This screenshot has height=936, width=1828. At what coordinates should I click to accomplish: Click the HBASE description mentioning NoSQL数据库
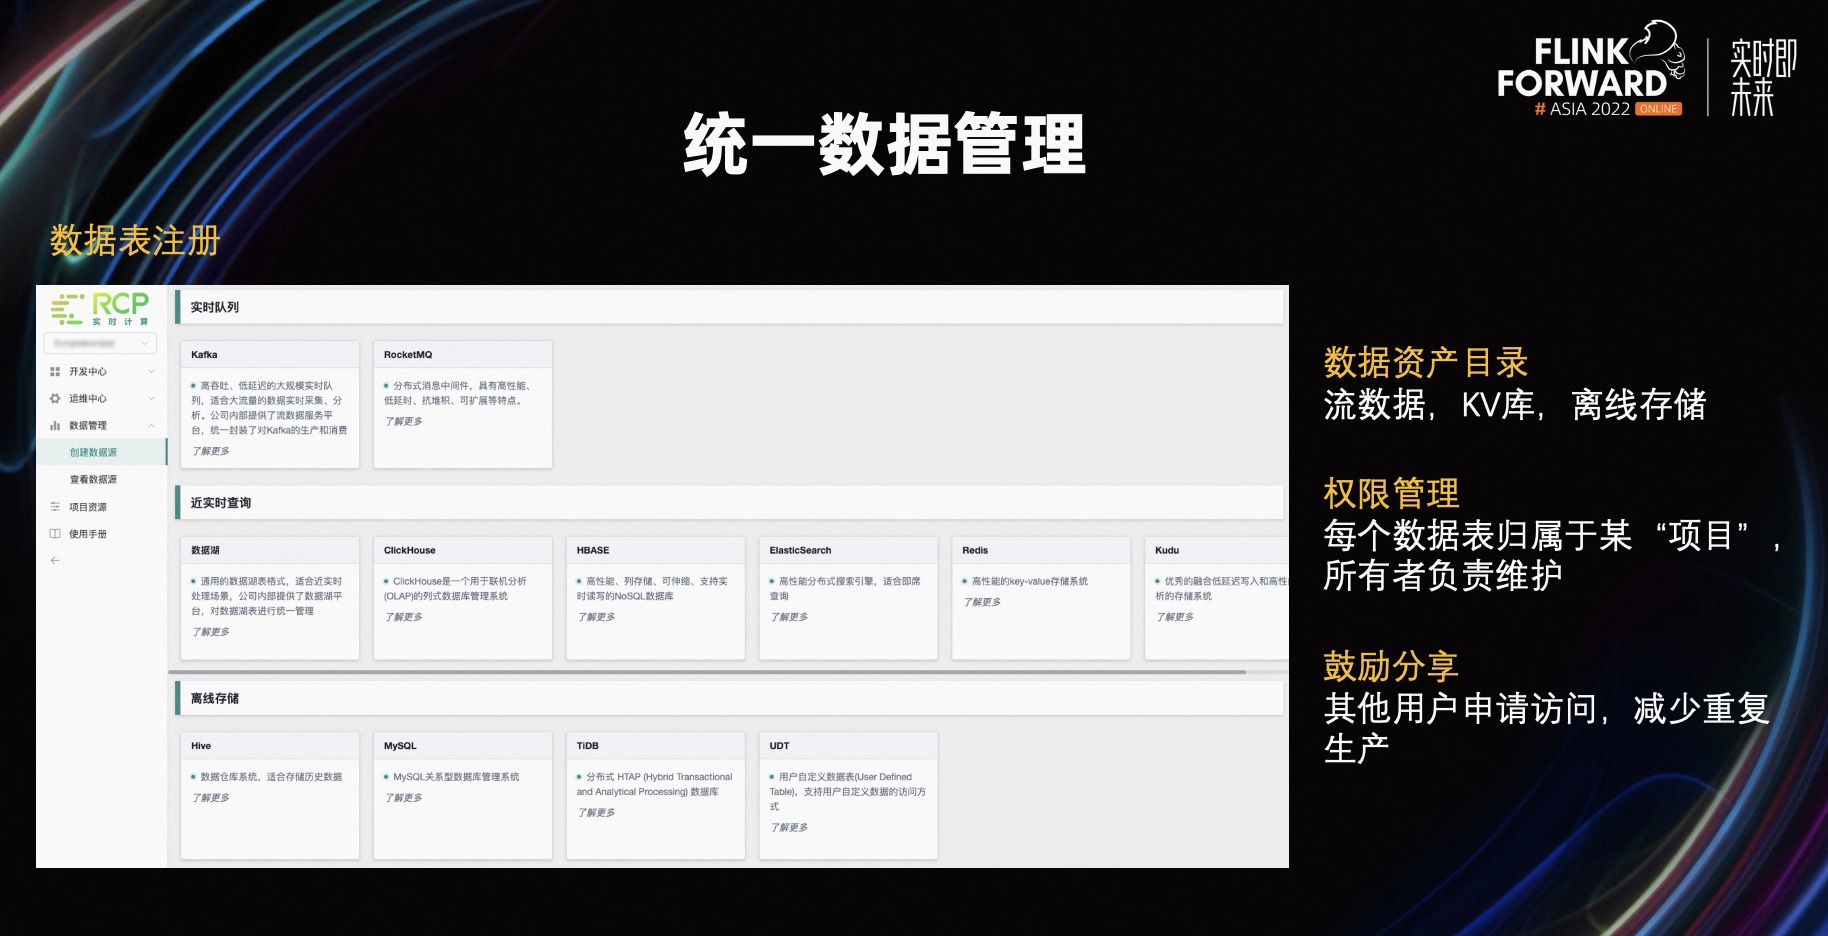(x=652, y=589)
